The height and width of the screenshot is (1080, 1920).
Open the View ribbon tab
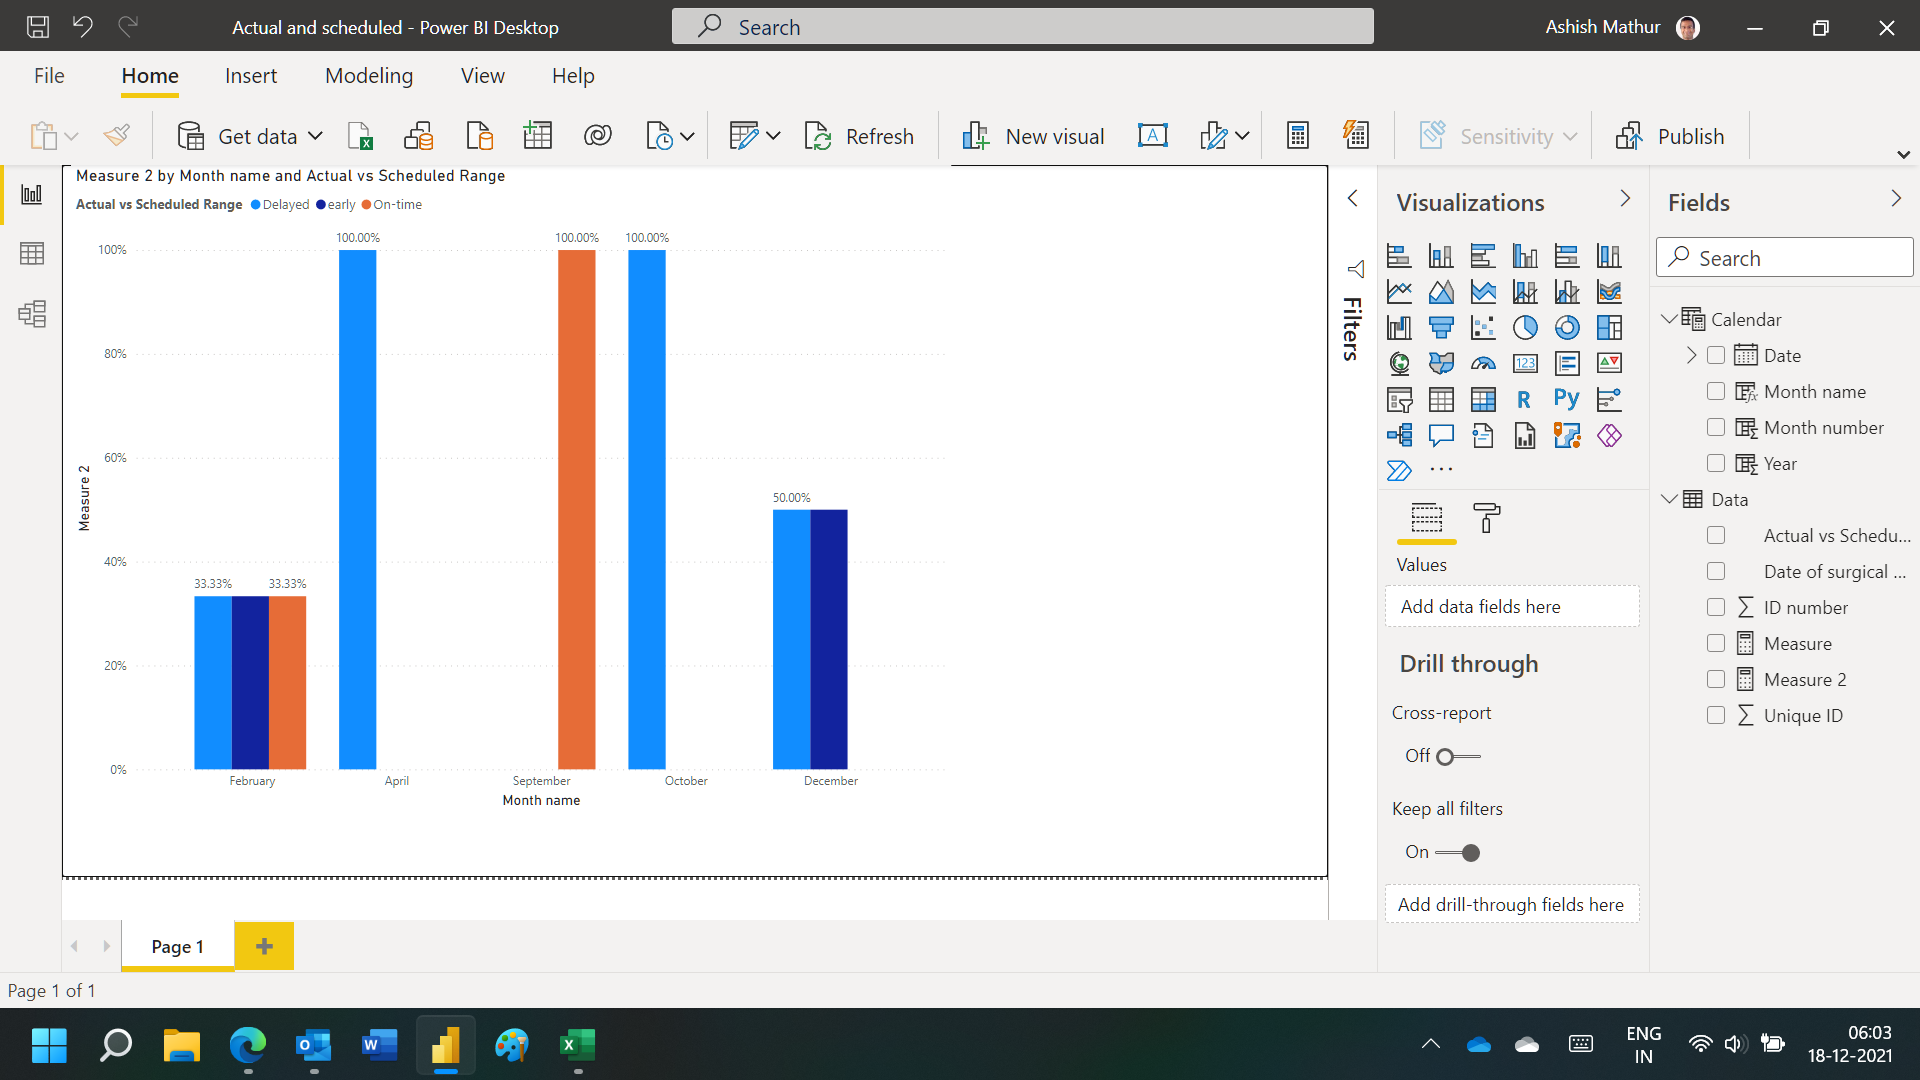click(x=483, y=76)
